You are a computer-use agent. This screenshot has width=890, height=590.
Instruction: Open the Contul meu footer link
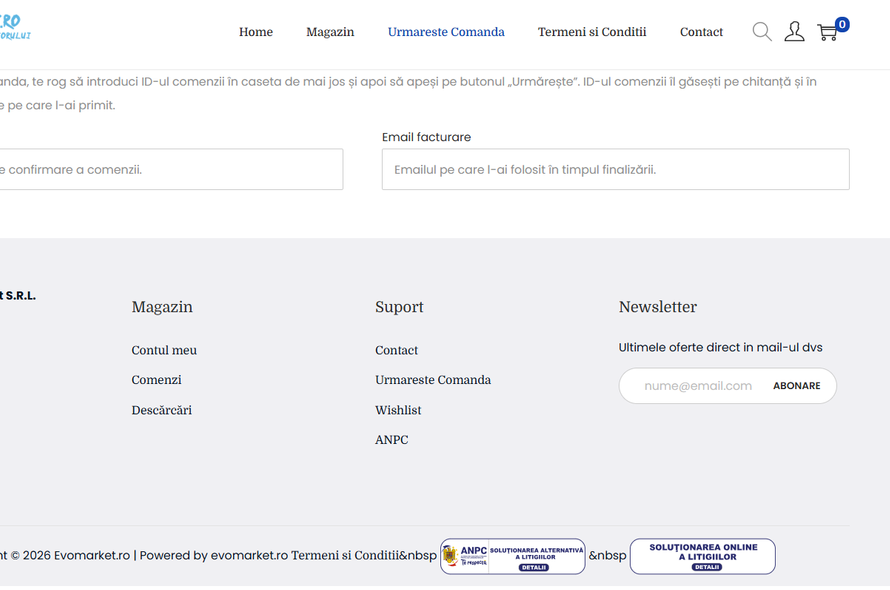[x=164, y=350]
